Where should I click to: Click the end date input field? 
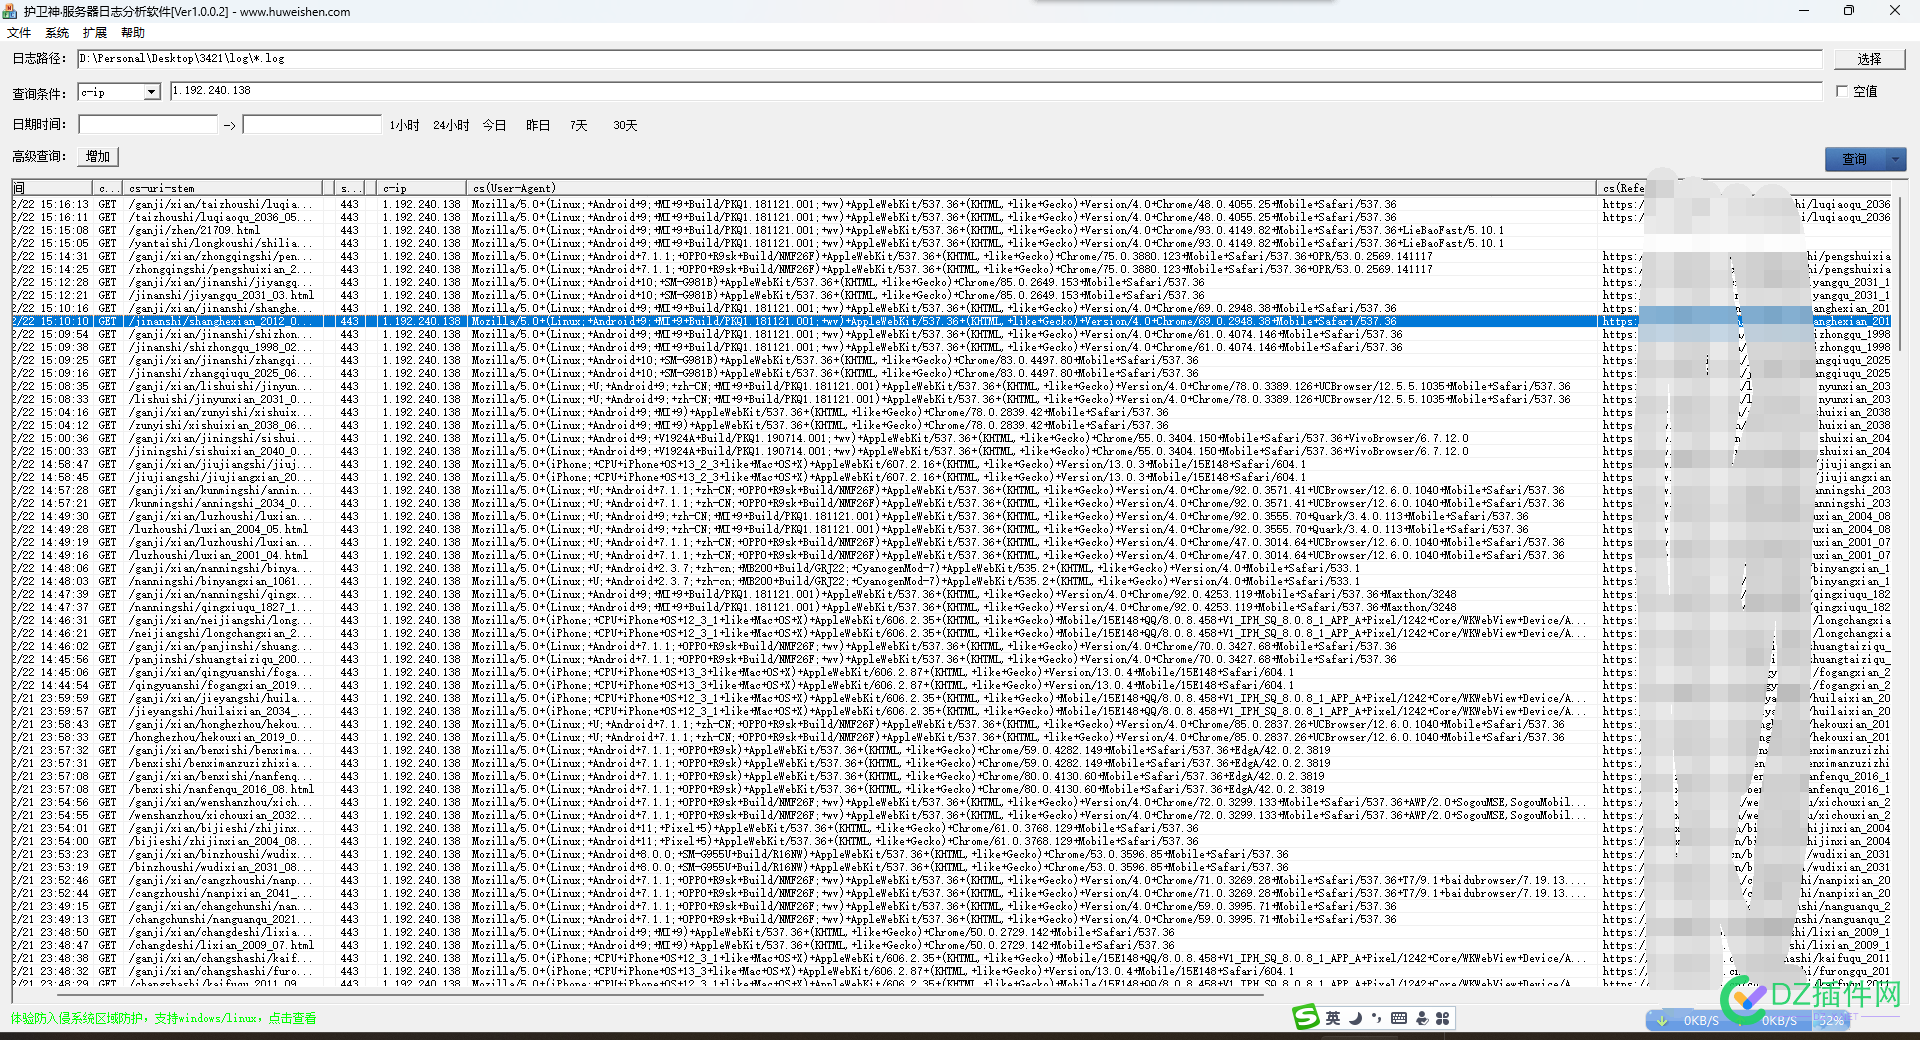[x=312, y=124]
